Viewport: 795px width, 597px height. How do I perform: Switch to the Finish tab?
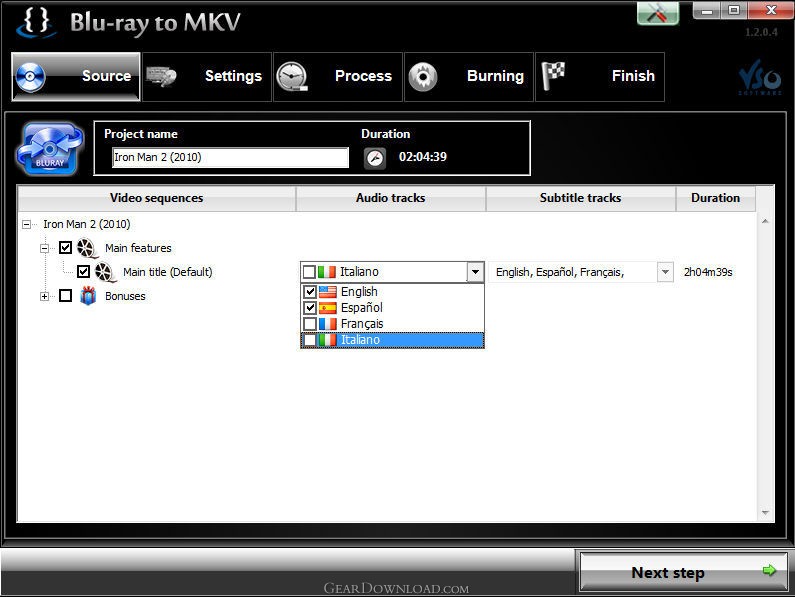(x=600, y=77)
